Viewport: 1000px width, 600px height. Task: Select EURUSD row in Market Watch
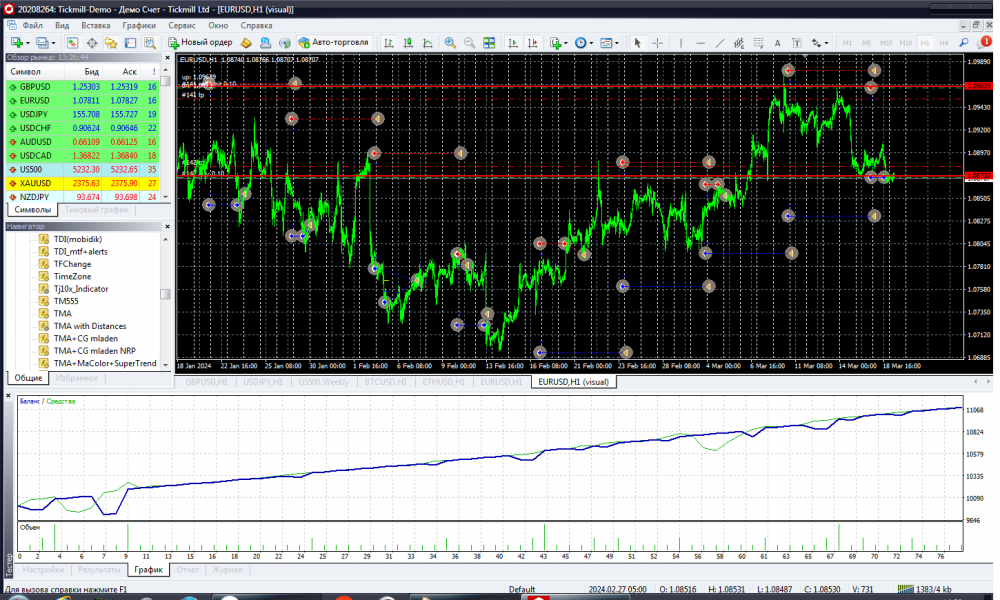[x=82, y=101]
